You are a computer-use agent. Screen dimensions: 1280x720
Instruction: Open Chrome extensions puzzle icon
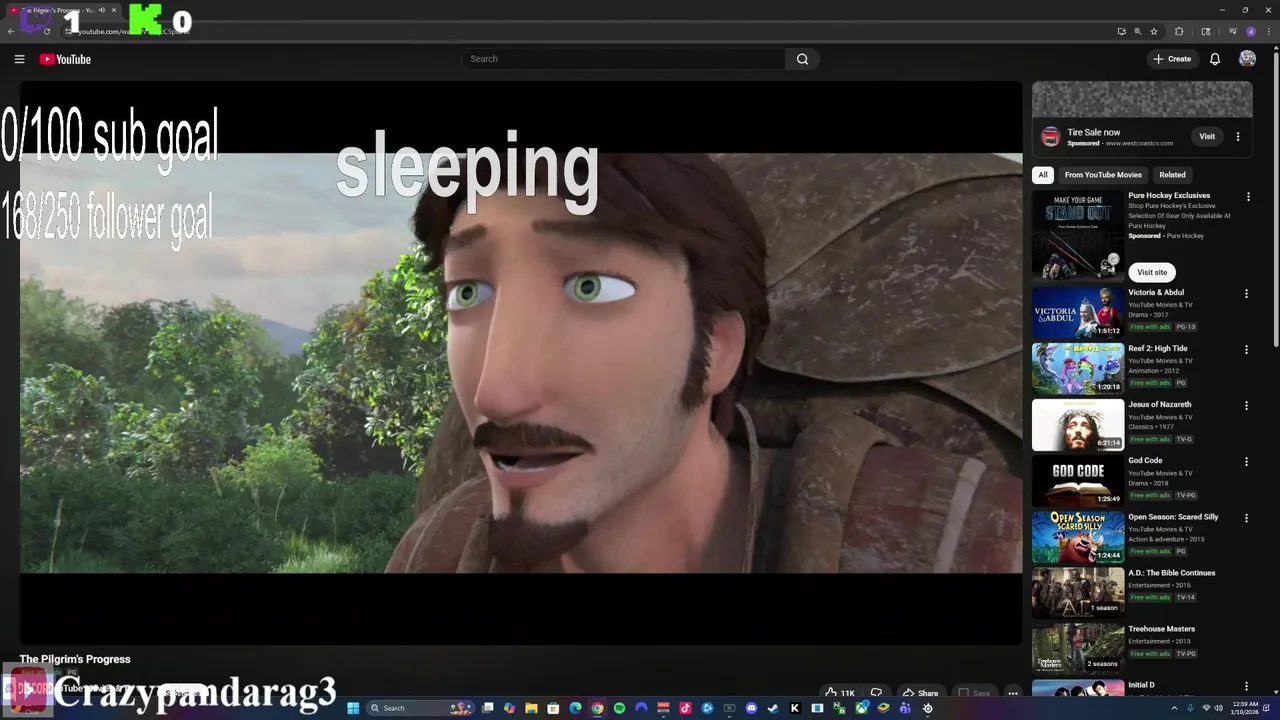pyautogui.click(x=1179, y=31)
